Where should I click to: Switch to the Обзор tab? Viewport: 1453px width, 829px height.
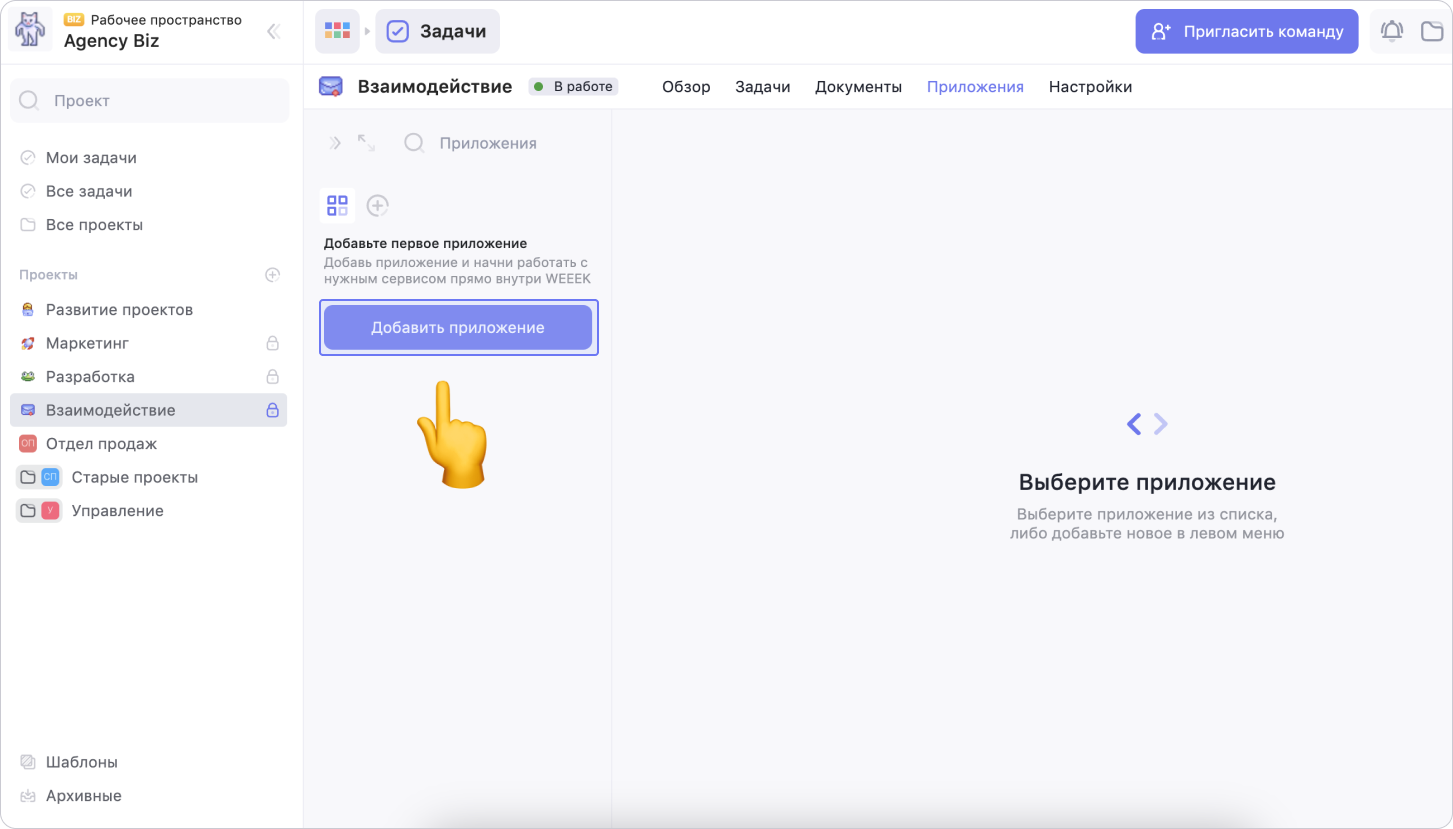pyautogui.click(x=686, y=87)
